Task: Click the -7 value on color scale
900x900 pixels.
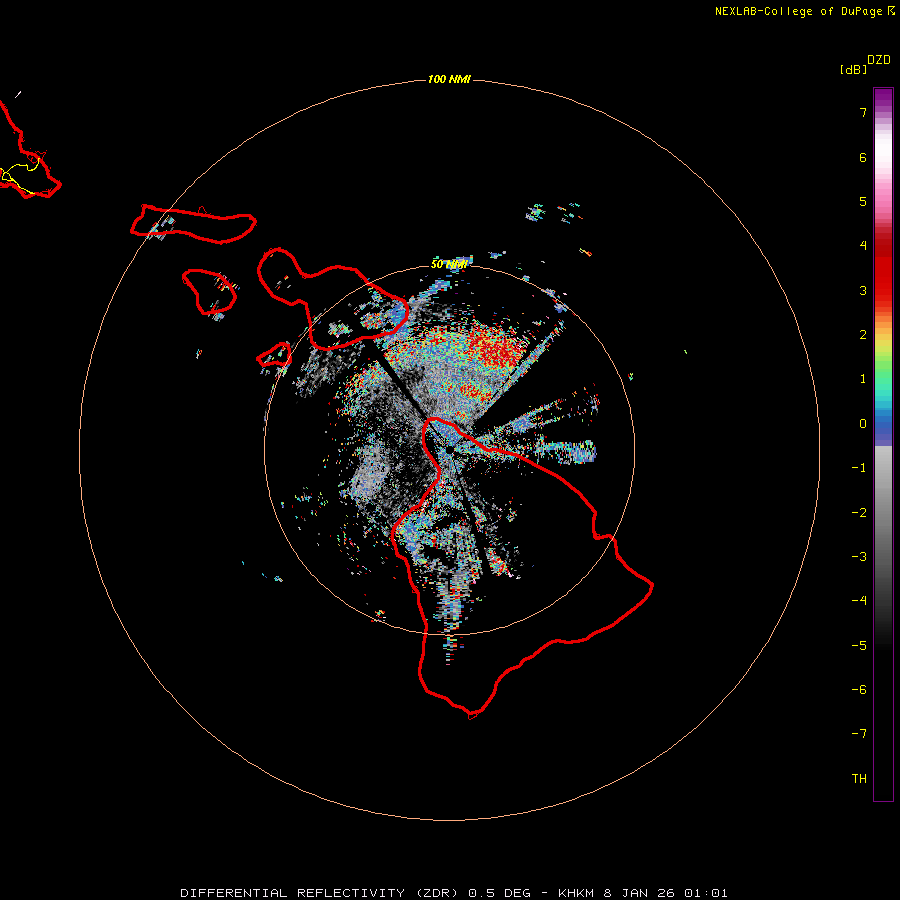Action: 859,734
